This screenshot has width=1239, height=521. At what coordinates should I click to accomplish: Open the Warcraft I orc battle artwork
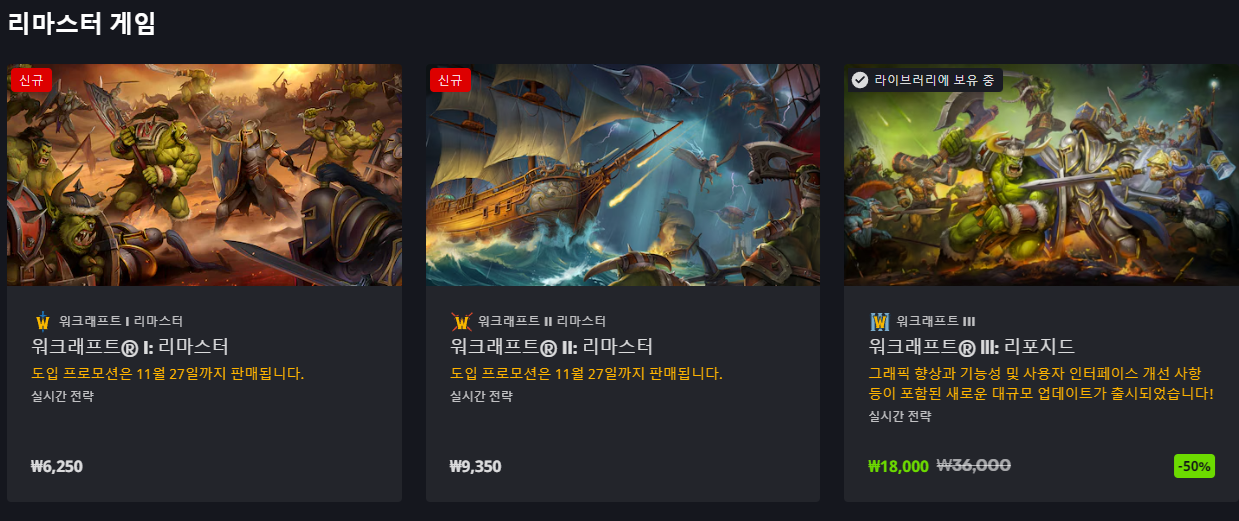[204, 175]
